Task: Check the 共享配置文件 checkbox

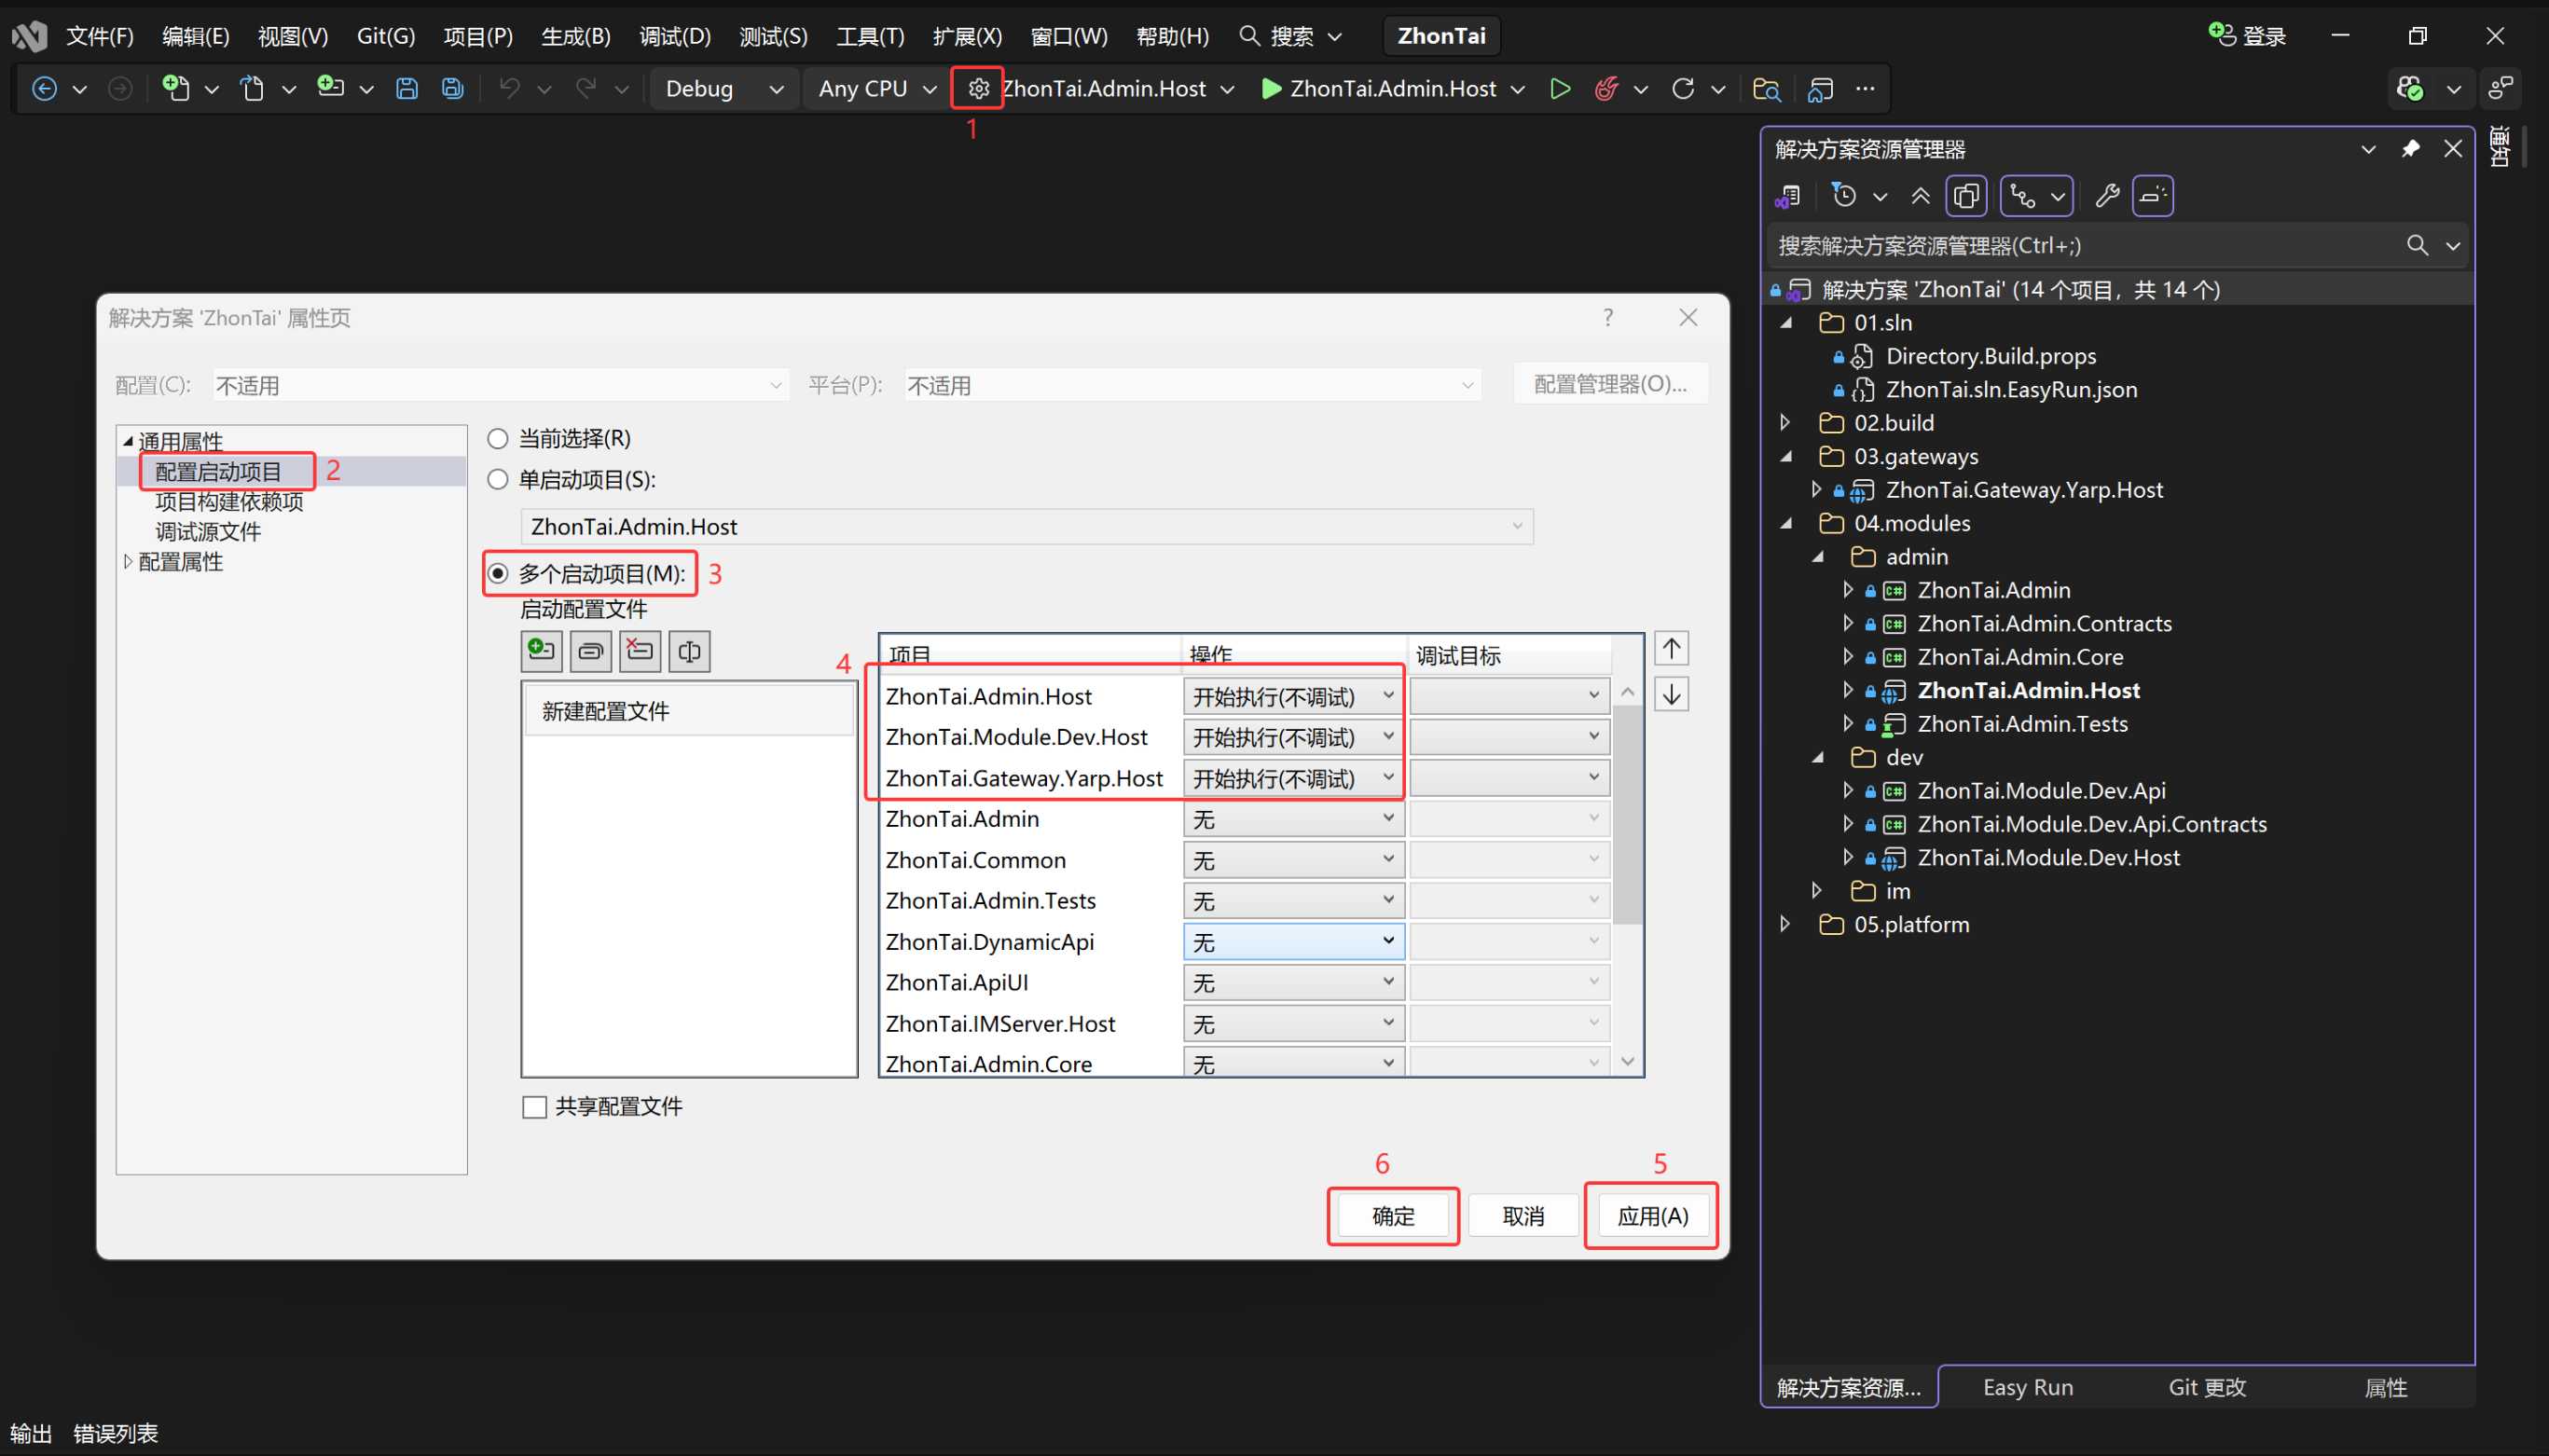Action: pos(535,1107)
